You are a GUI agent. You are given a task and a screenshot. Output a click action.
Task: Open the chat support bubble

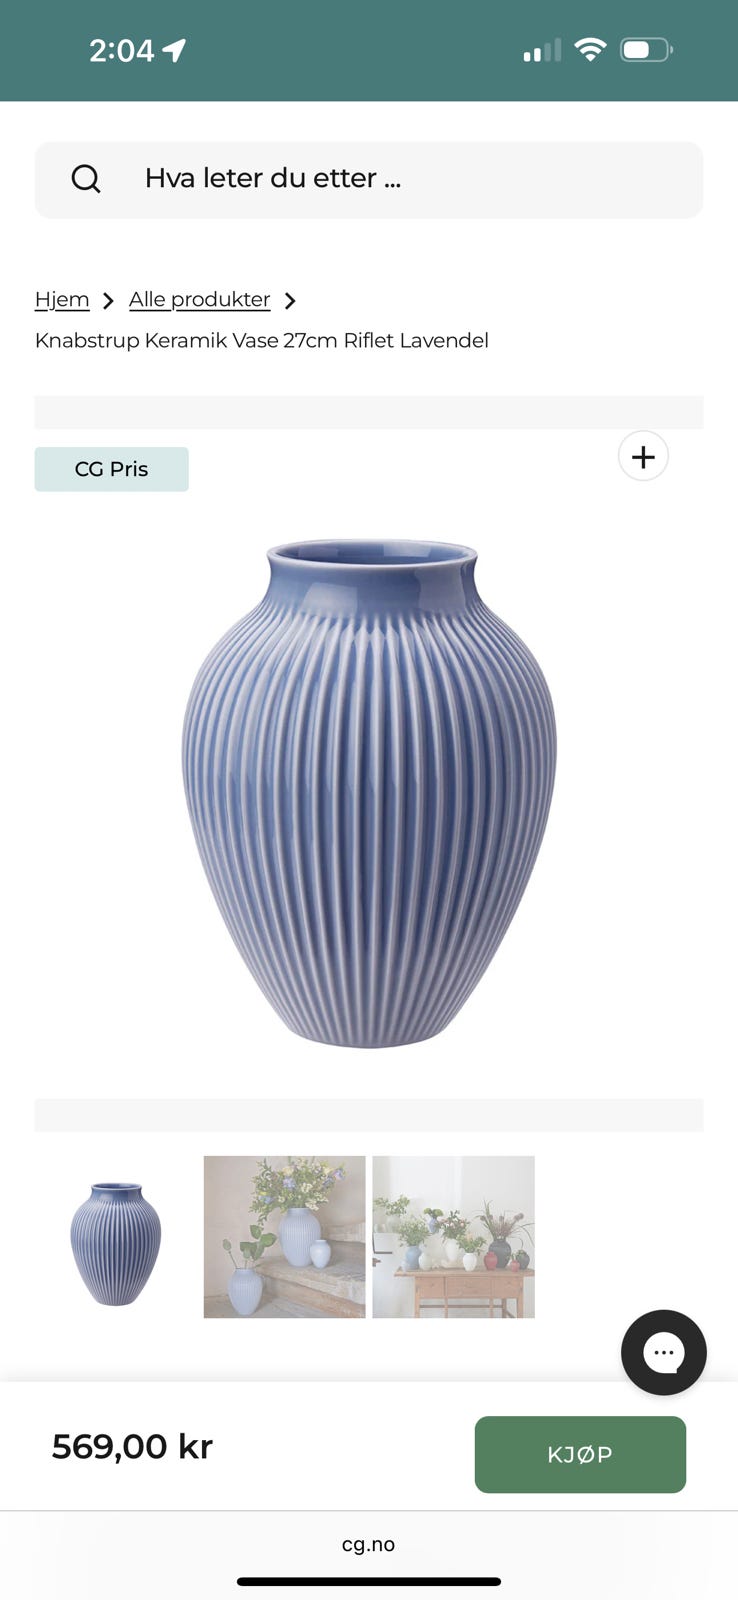[663, 1352]
